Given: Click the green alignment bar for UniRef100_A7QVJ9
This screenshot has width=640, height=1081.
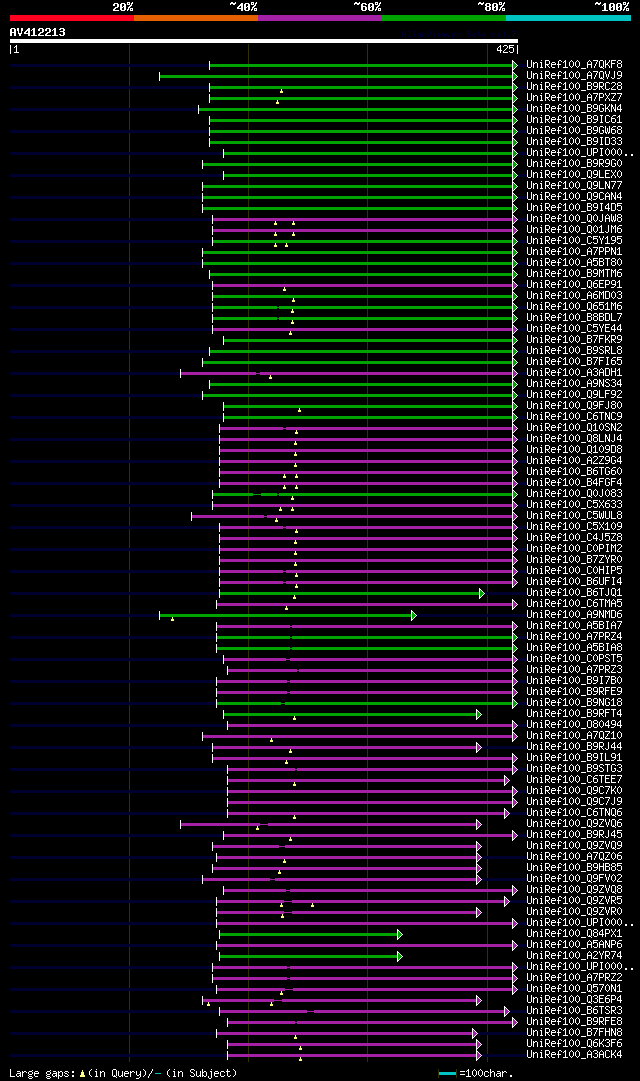Looking at the screenshot, I should [x=338, y=76].
